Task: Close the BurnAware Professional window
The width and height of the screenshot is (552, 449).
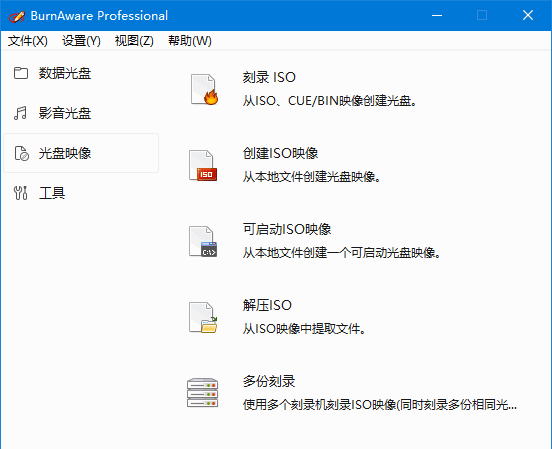Action: click(528, 15)
